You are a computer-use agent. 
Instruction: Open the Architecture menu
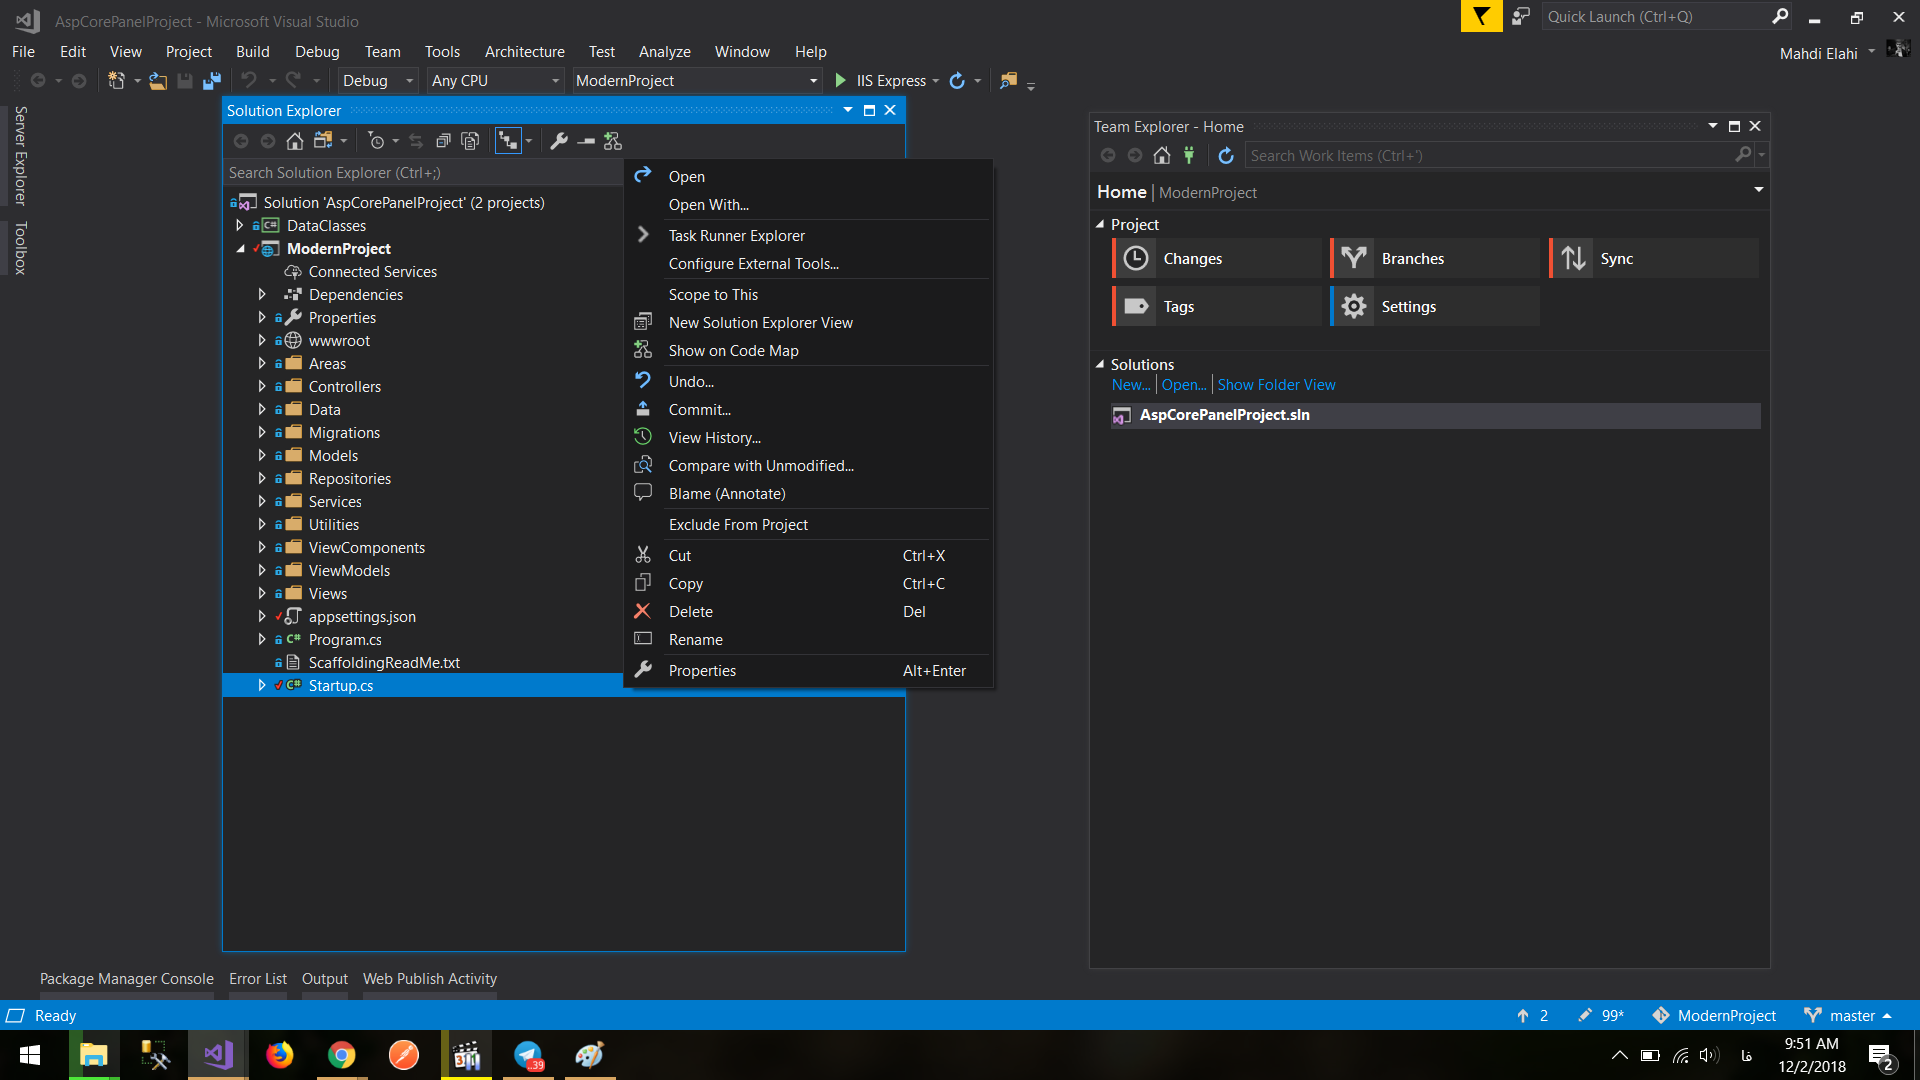click(524, 51)
